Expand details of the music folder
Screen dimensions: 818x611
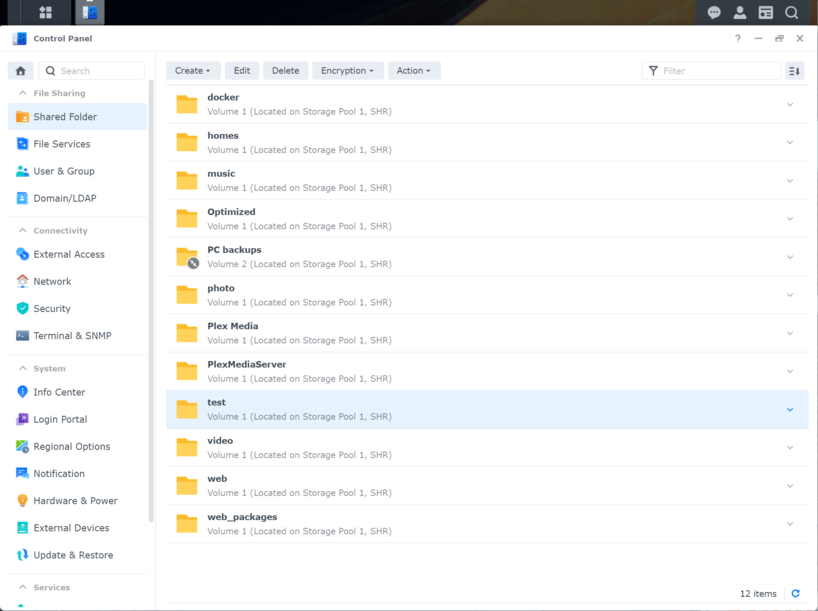790,181
